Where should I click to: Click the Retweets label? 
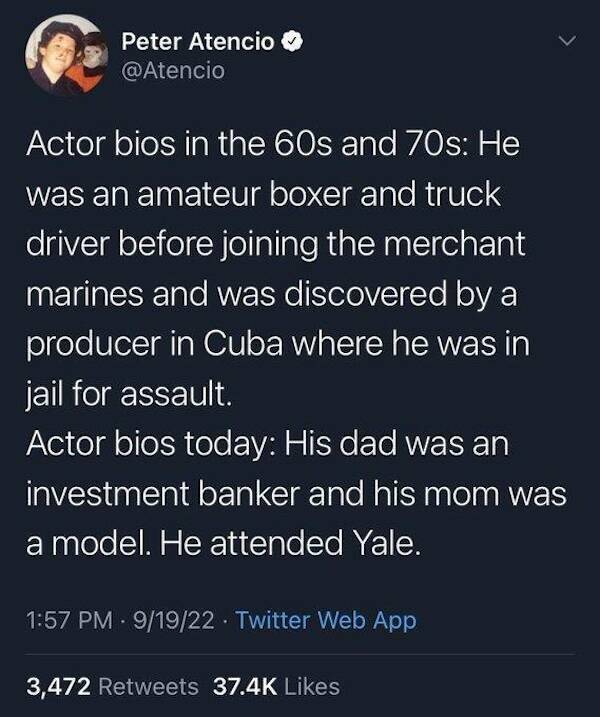[x=150, y=686]
